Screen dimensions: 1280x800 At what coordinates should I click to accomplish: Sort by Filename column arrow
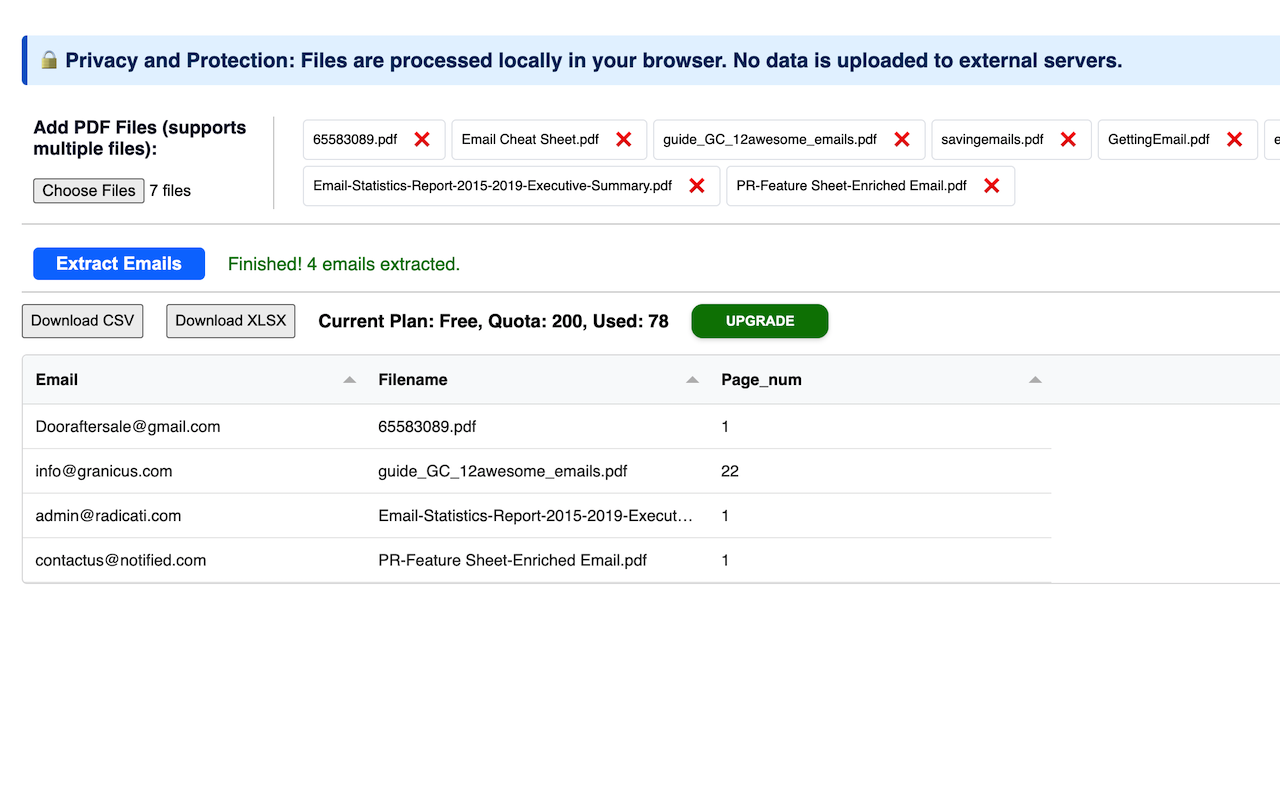tap(692, 380)
